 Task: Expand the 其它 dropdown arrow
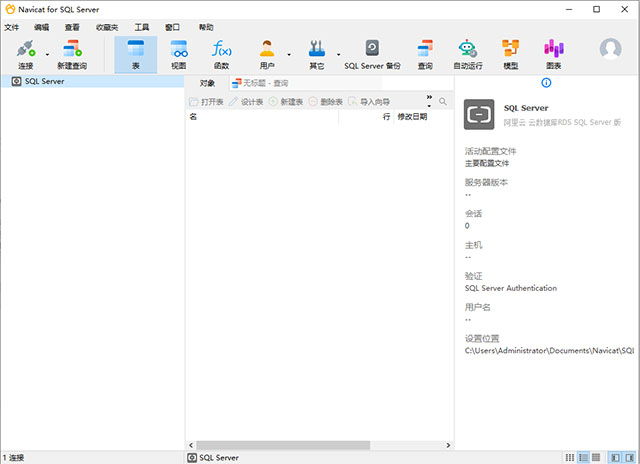(x=338, y=54)
